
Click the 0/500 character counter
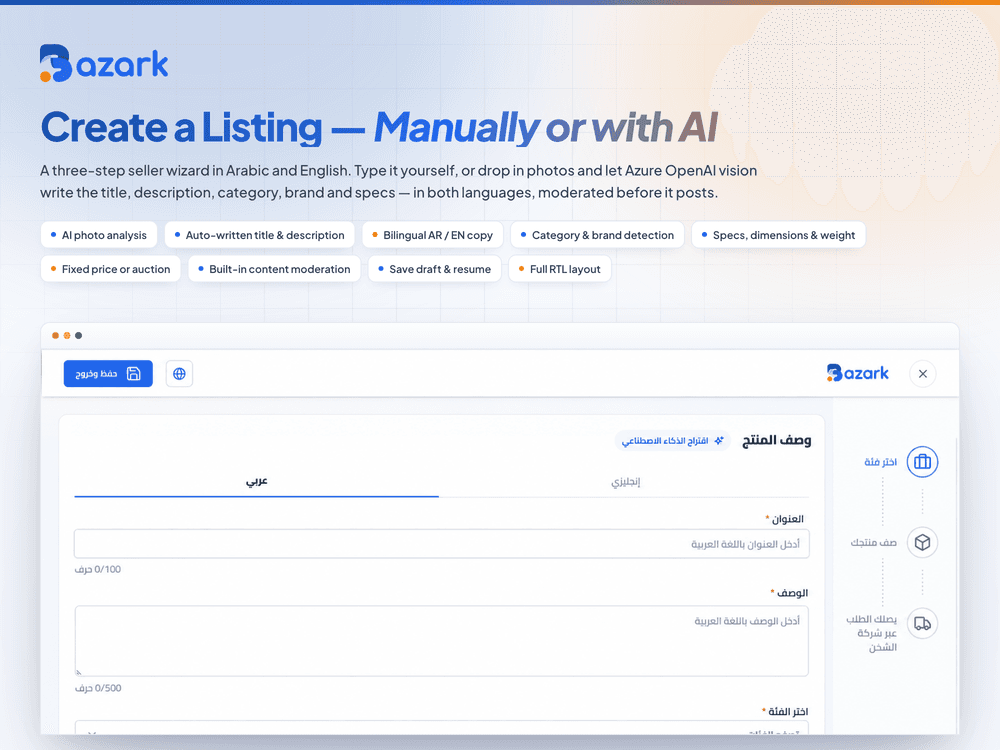98,688
